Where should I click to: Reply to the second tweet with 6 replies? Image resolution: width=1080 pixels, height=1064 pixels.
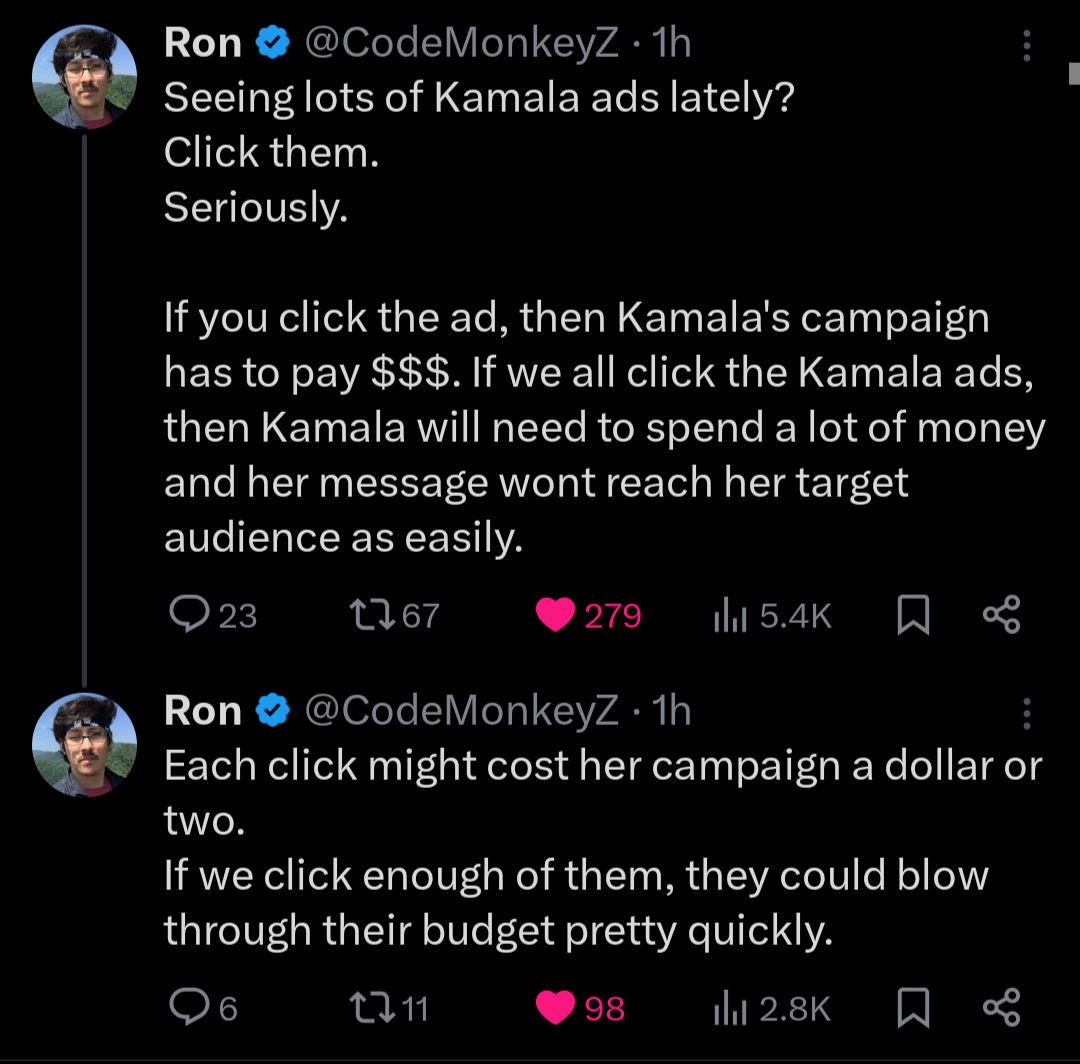(203, 1008)
